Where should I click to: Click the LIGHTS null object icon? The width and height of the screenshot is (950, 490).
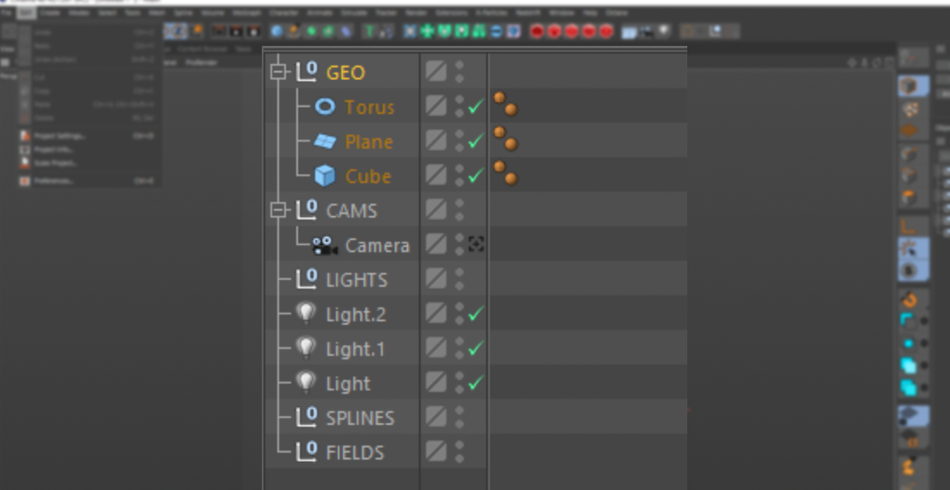[307, 279]
